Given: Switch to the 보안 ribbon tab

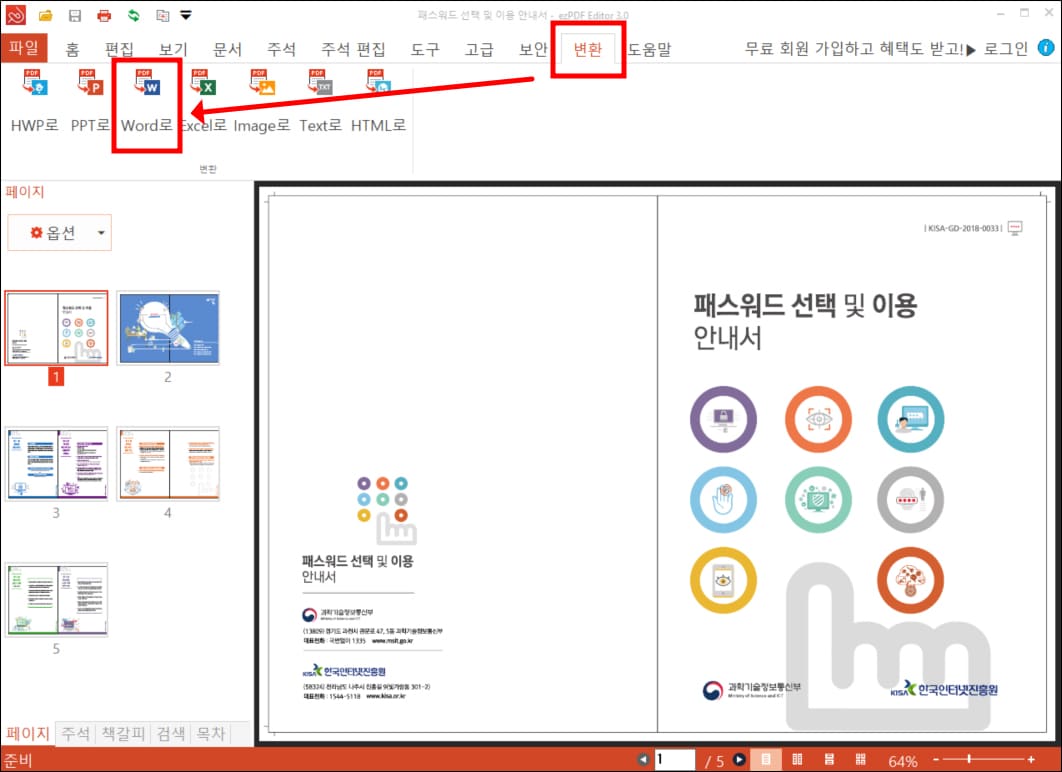Looking at the screenshot, I should [532, 47].
